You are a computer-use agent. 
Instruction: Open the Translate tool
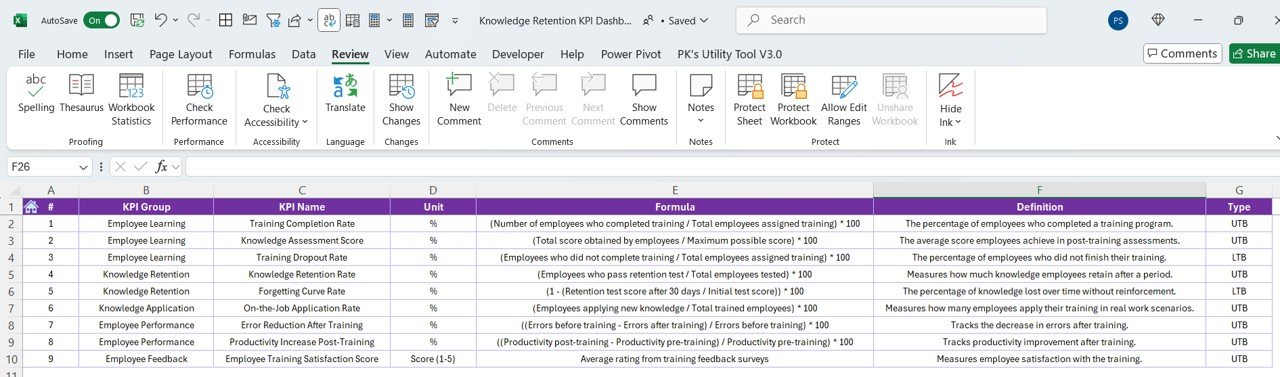pos(345,93)
